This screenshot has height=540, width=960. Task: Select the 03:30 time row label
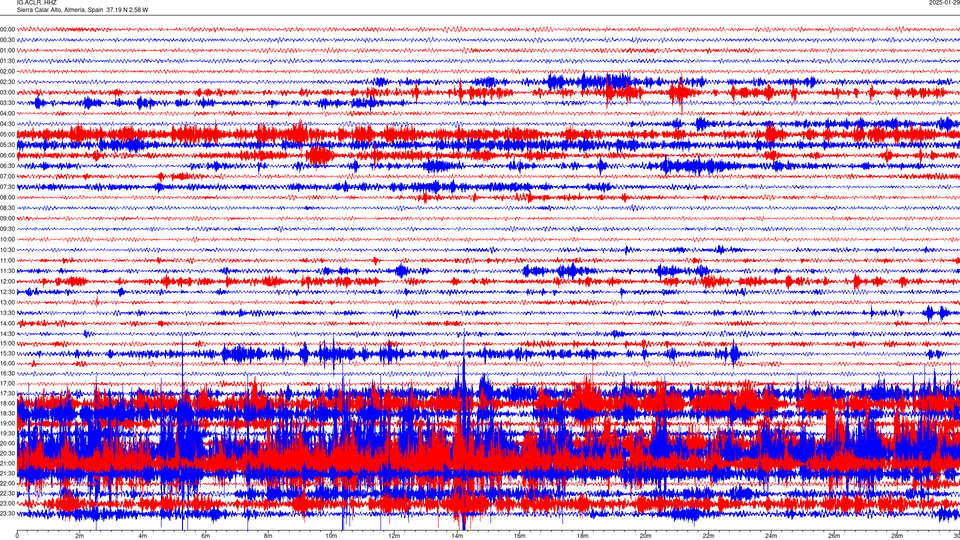click(x=7, y=103)
